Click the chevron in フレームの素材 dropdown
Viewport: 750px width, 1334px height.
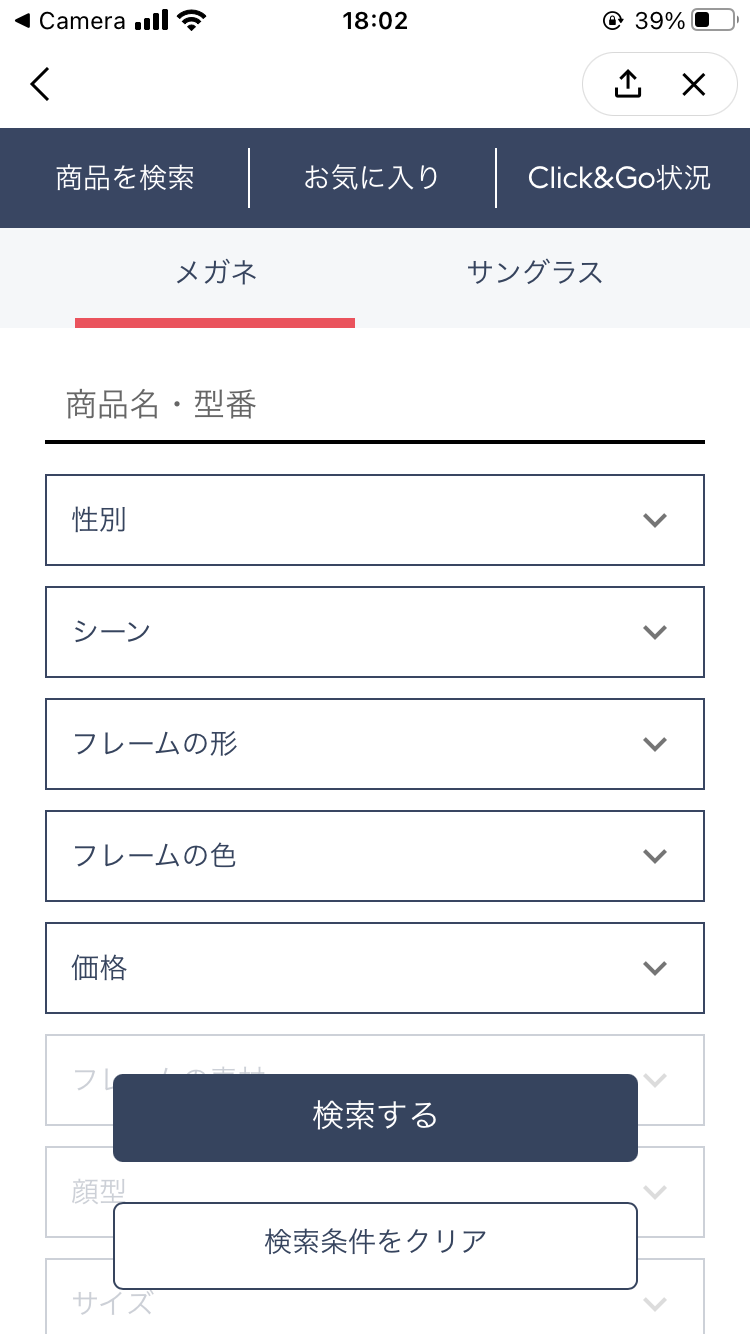click(x=655, y=1079)
